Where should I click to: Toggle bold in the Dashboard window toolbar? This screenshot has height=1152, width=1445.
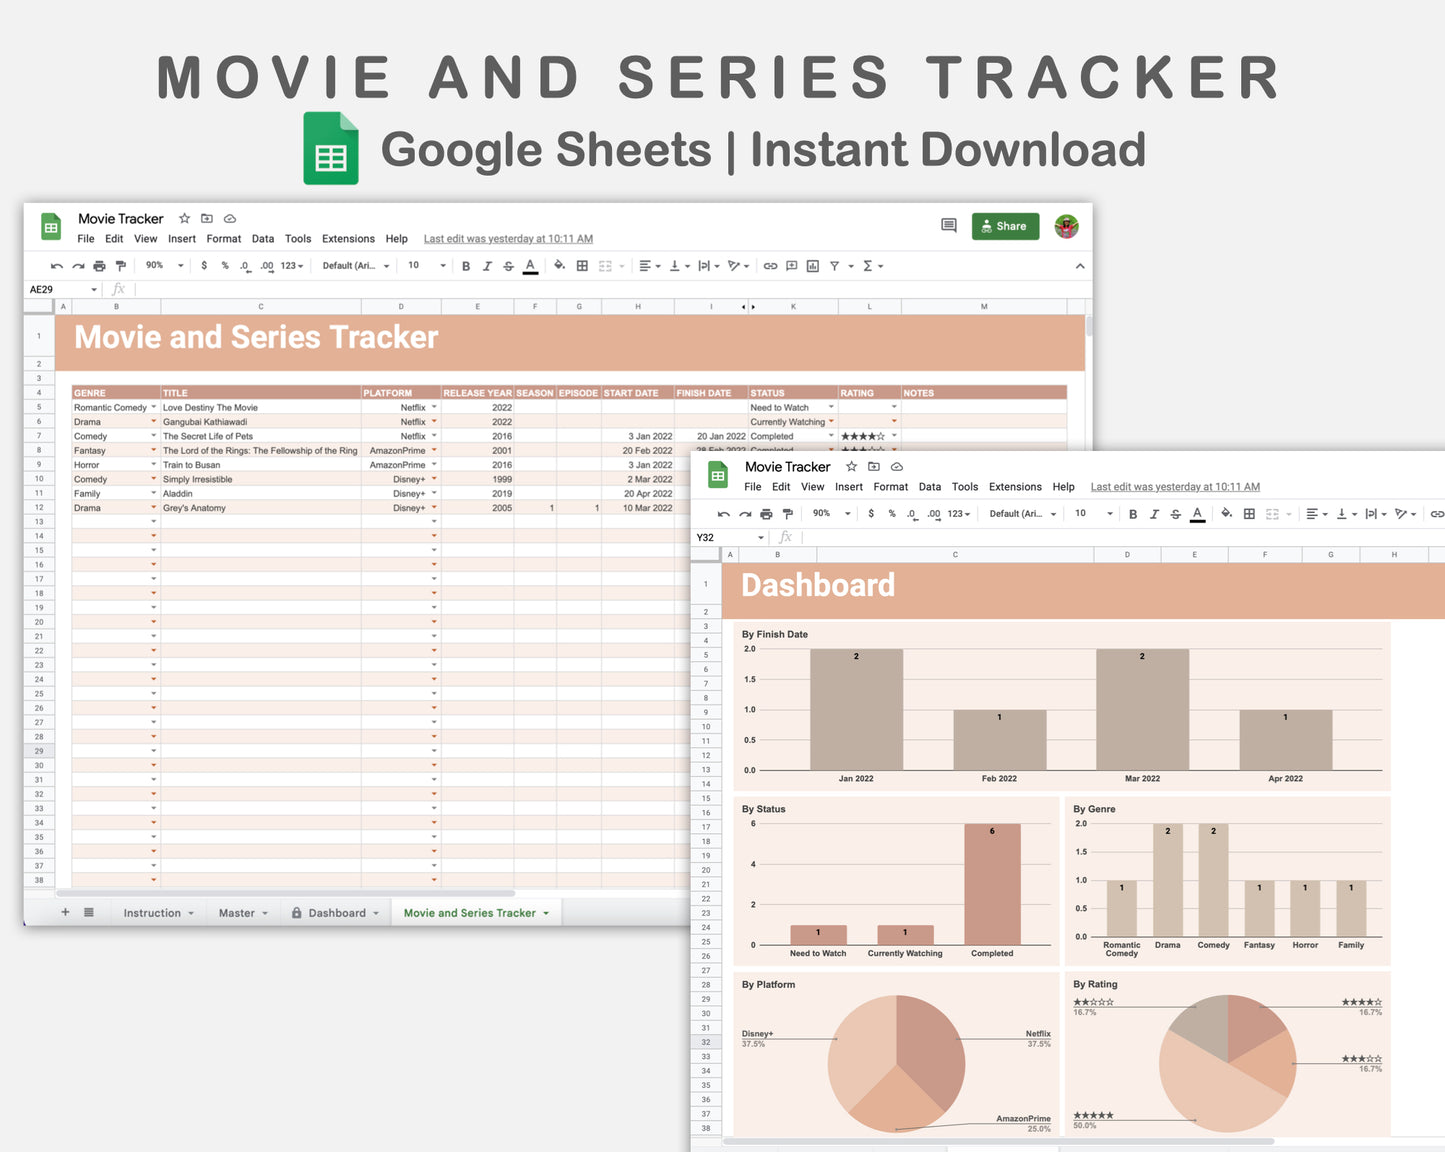pos(1133,514)
